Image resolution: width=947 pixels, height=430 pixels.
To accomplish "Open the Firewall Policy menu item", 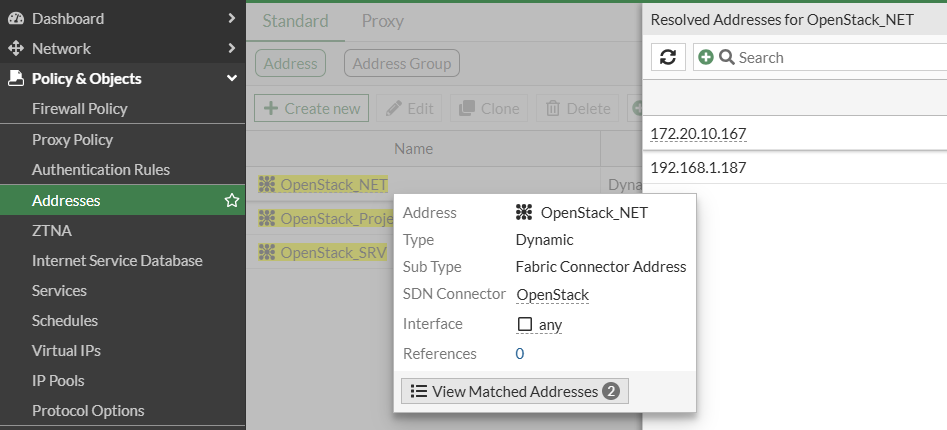I will [x=80, y=109].
